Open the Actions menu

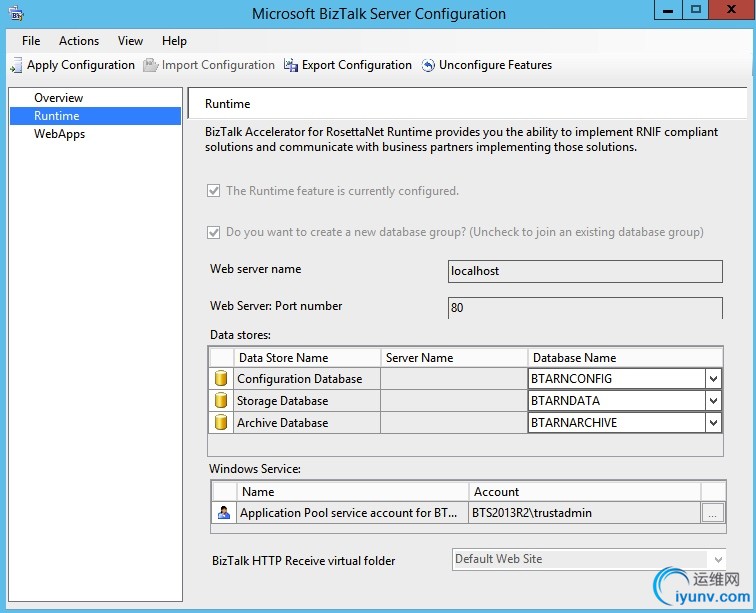(79, 41)
